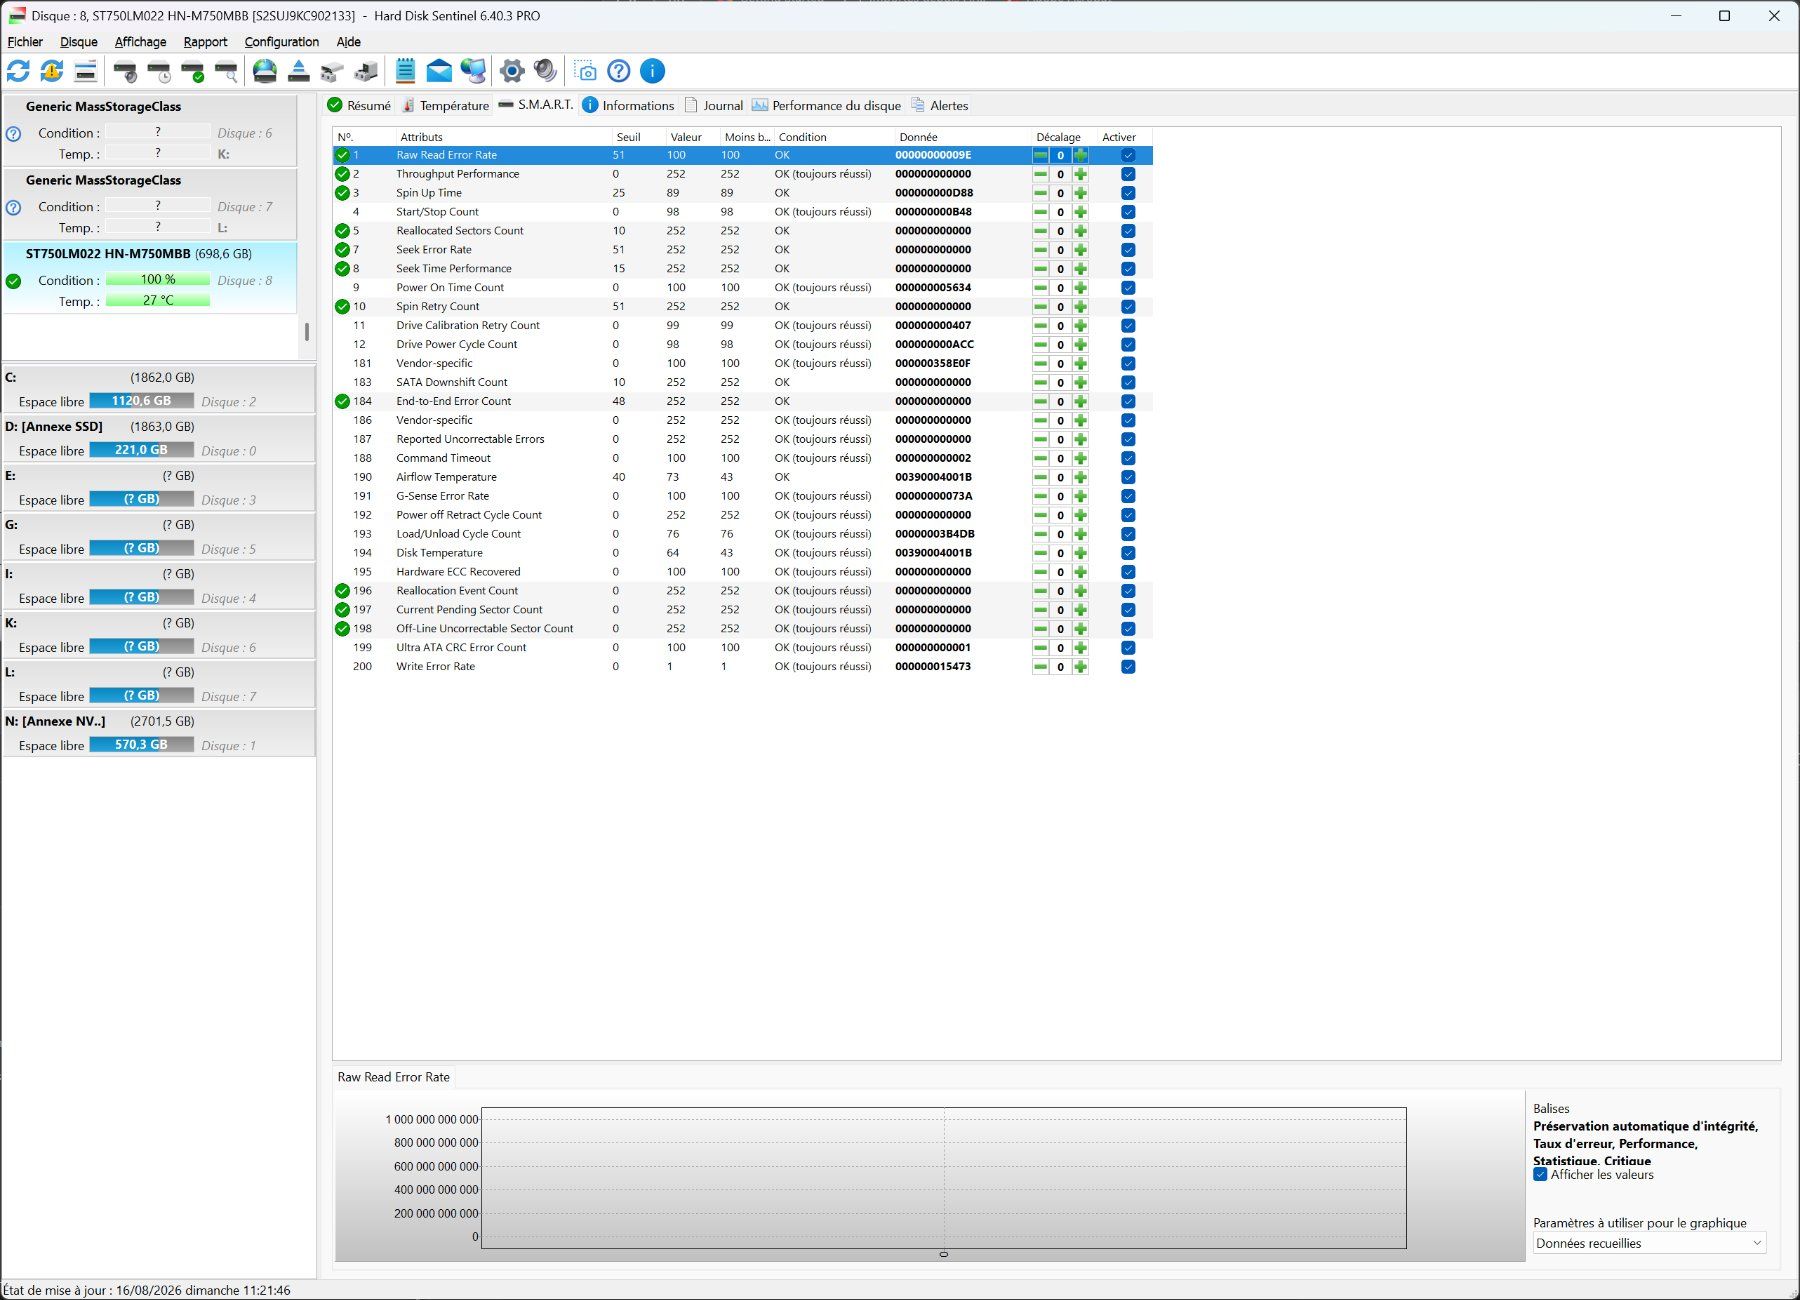The width and height of the screenshot is (1800, 1300).
Task: Click the grey speaker sound icon
Action: coord(545,71)
